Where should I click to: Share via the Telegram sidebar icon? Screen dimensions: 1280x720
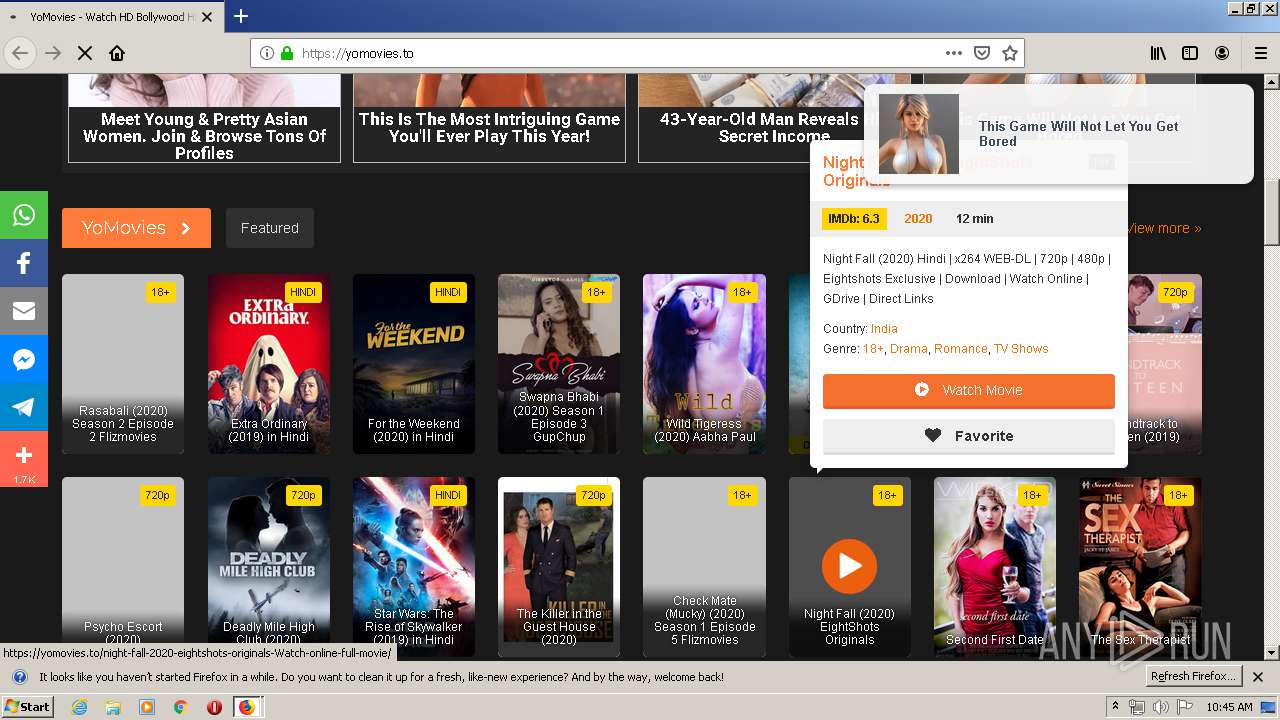point(24,407)
